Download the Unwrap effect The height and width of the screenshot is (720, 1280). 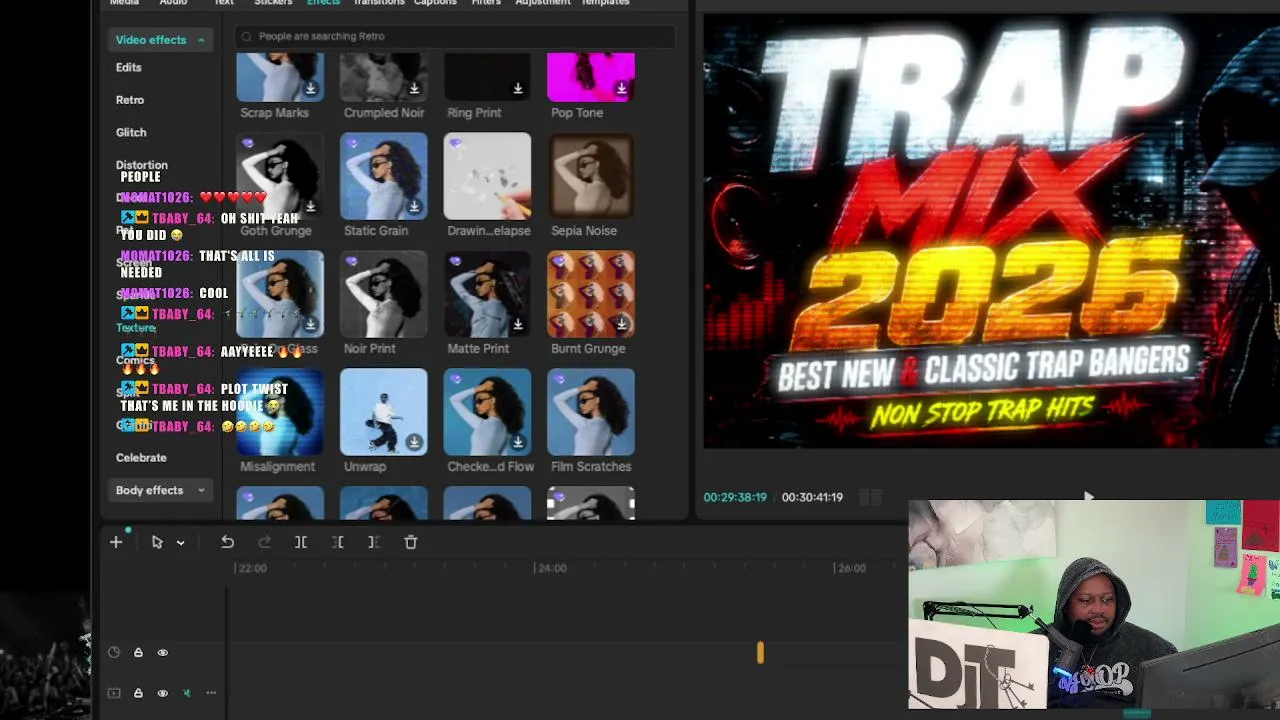point(414,443)
